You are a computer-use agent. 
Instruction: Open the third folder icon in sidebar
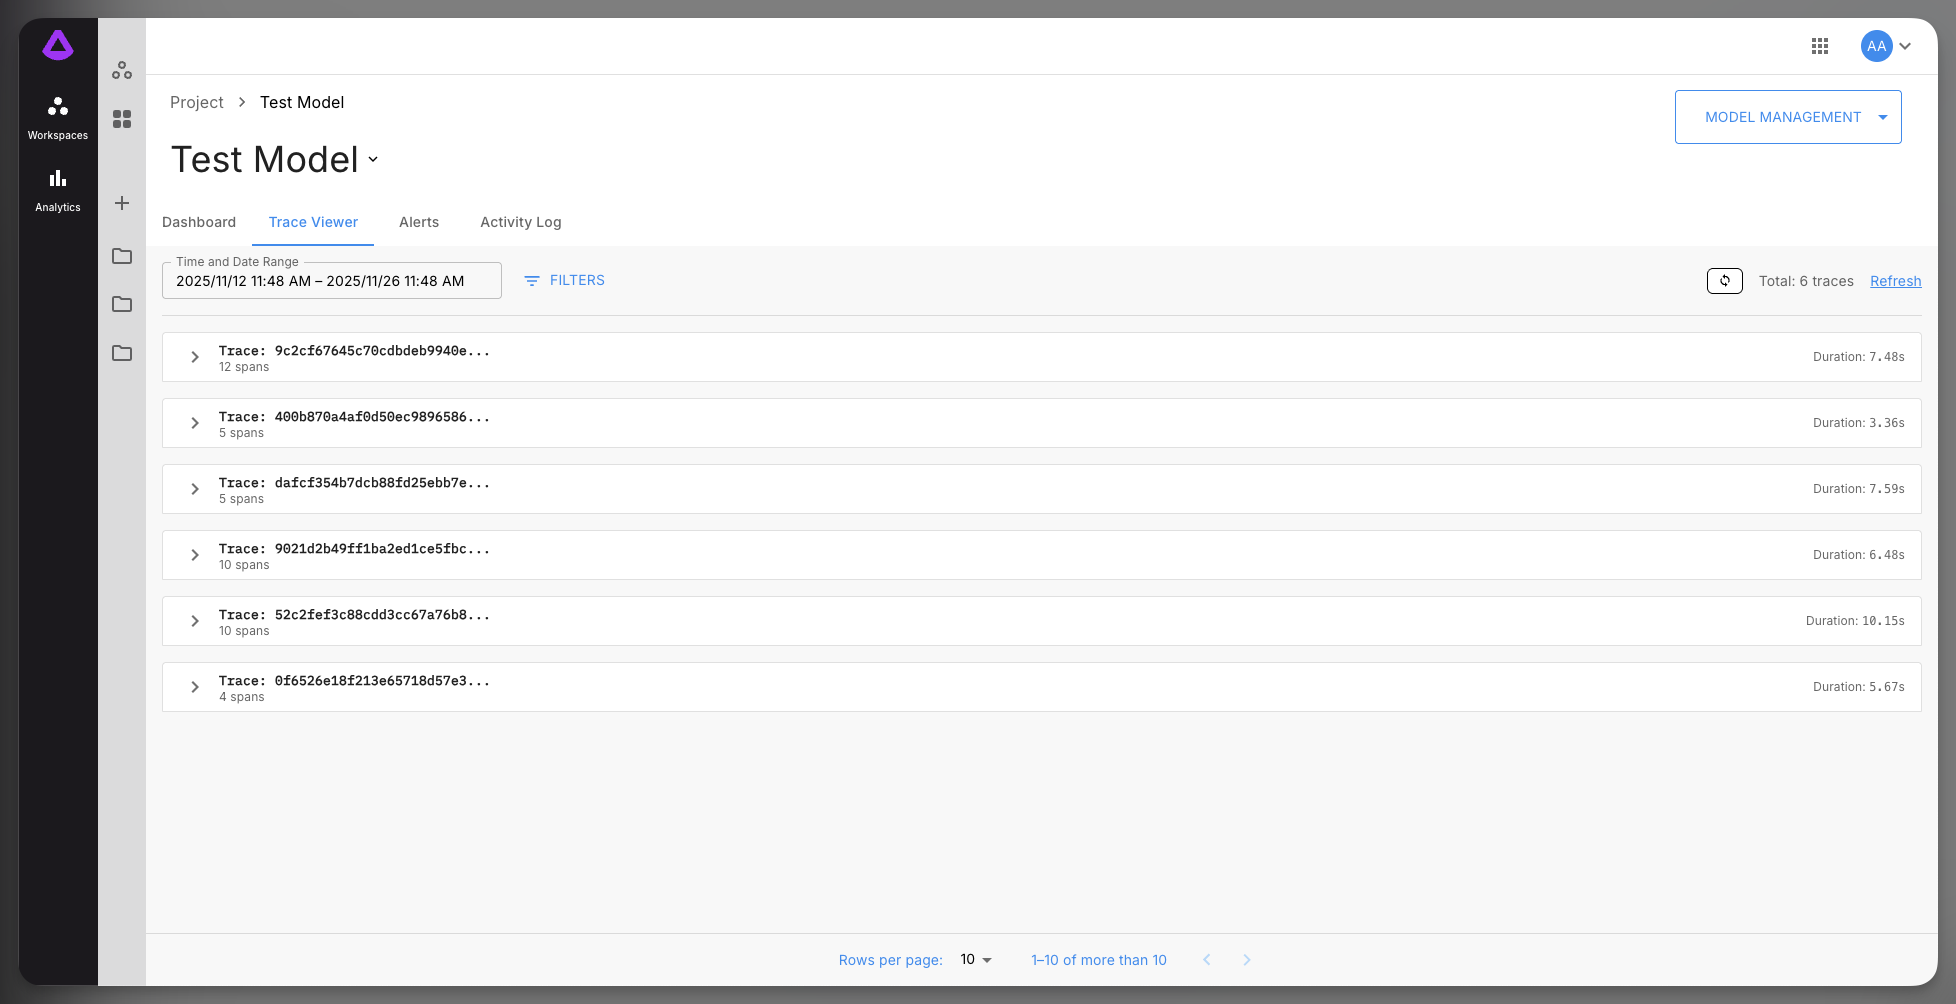(x=122, y=353)
